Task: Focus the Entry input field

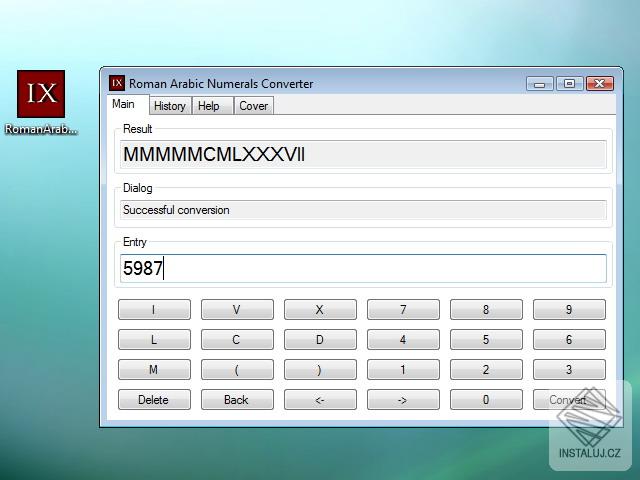Action: [x=363, y=268]
